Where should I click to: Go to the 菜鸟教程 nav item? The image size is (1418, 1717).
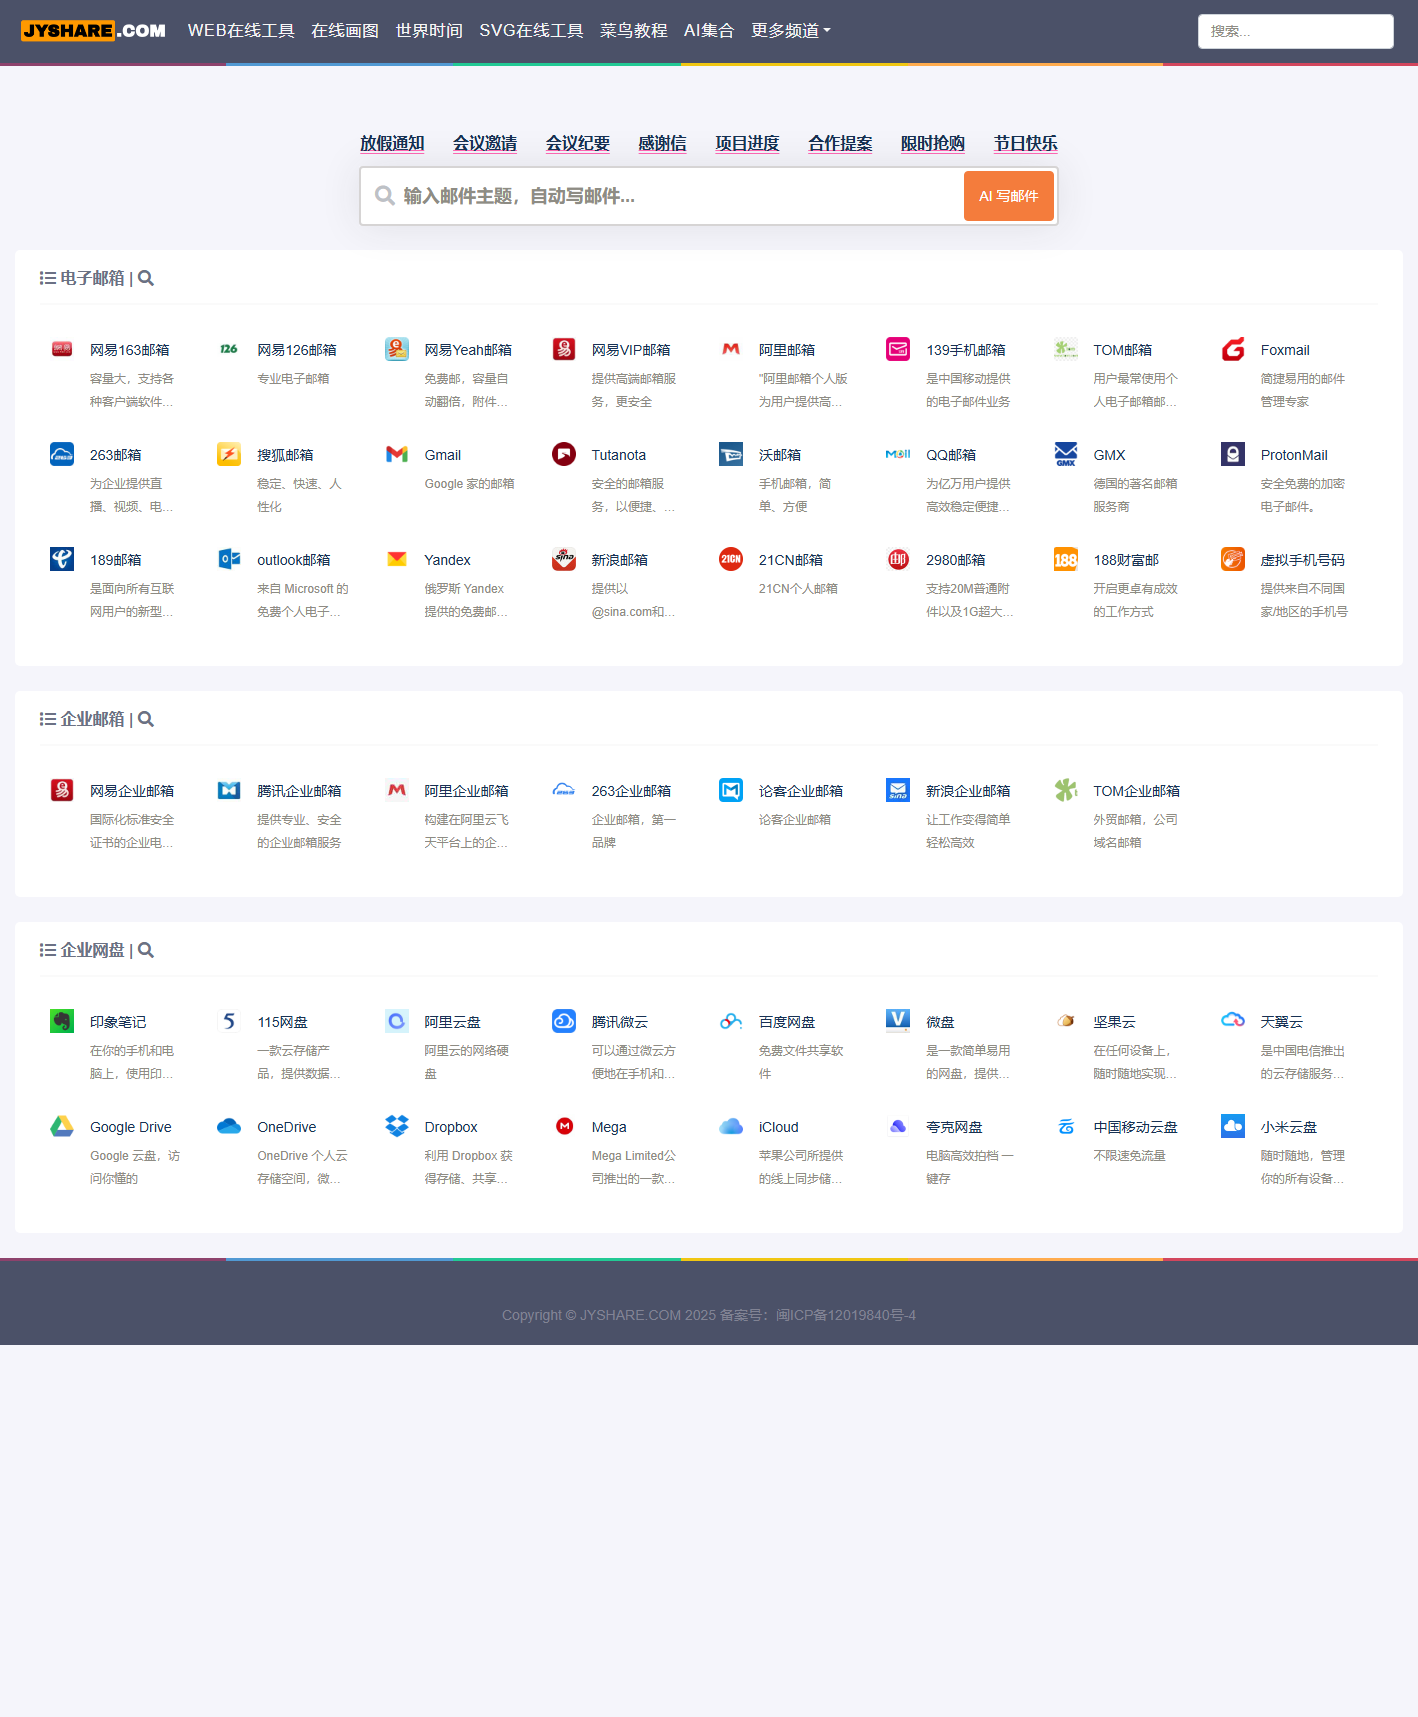[633, 31]
